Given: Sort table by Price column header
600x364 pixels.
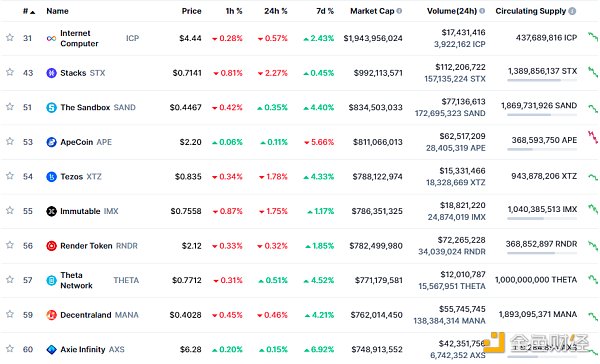Looking at the screenshot, I should [191, 11].
